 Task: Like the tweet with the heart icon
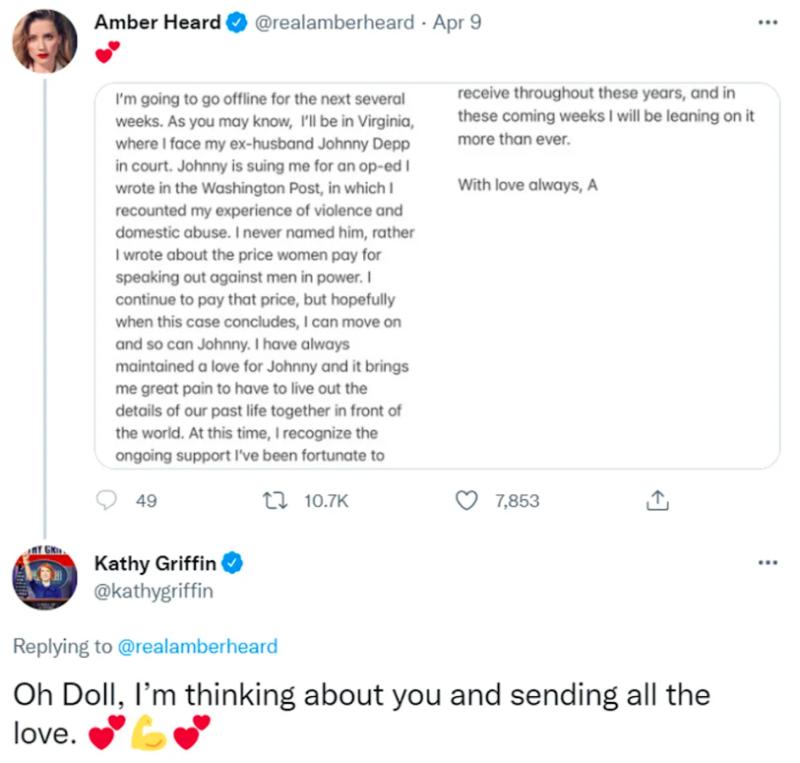point(467,501)
